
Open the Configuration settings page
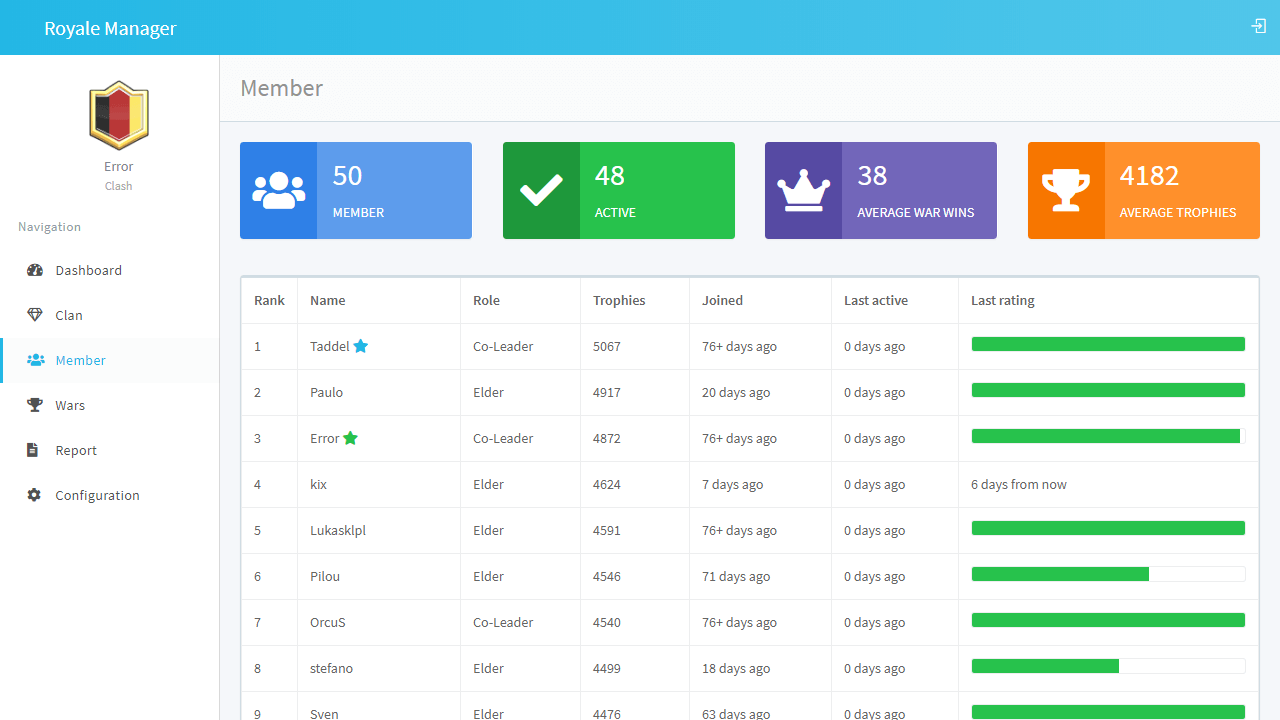[97, 495]
